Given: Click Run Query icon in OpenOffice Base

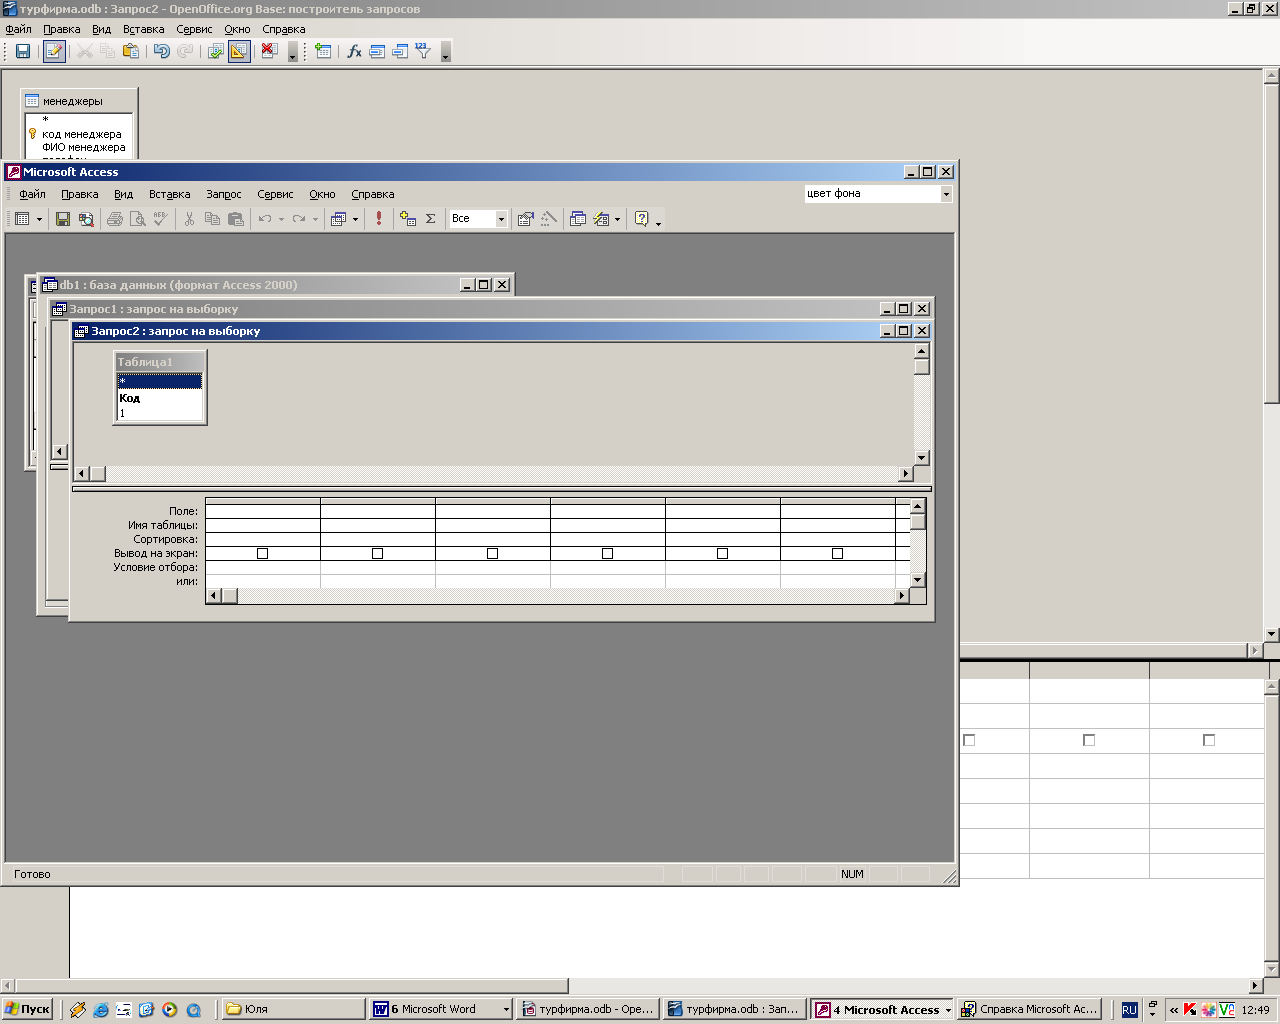Looking at the screenshot, I should pos(215,51).
